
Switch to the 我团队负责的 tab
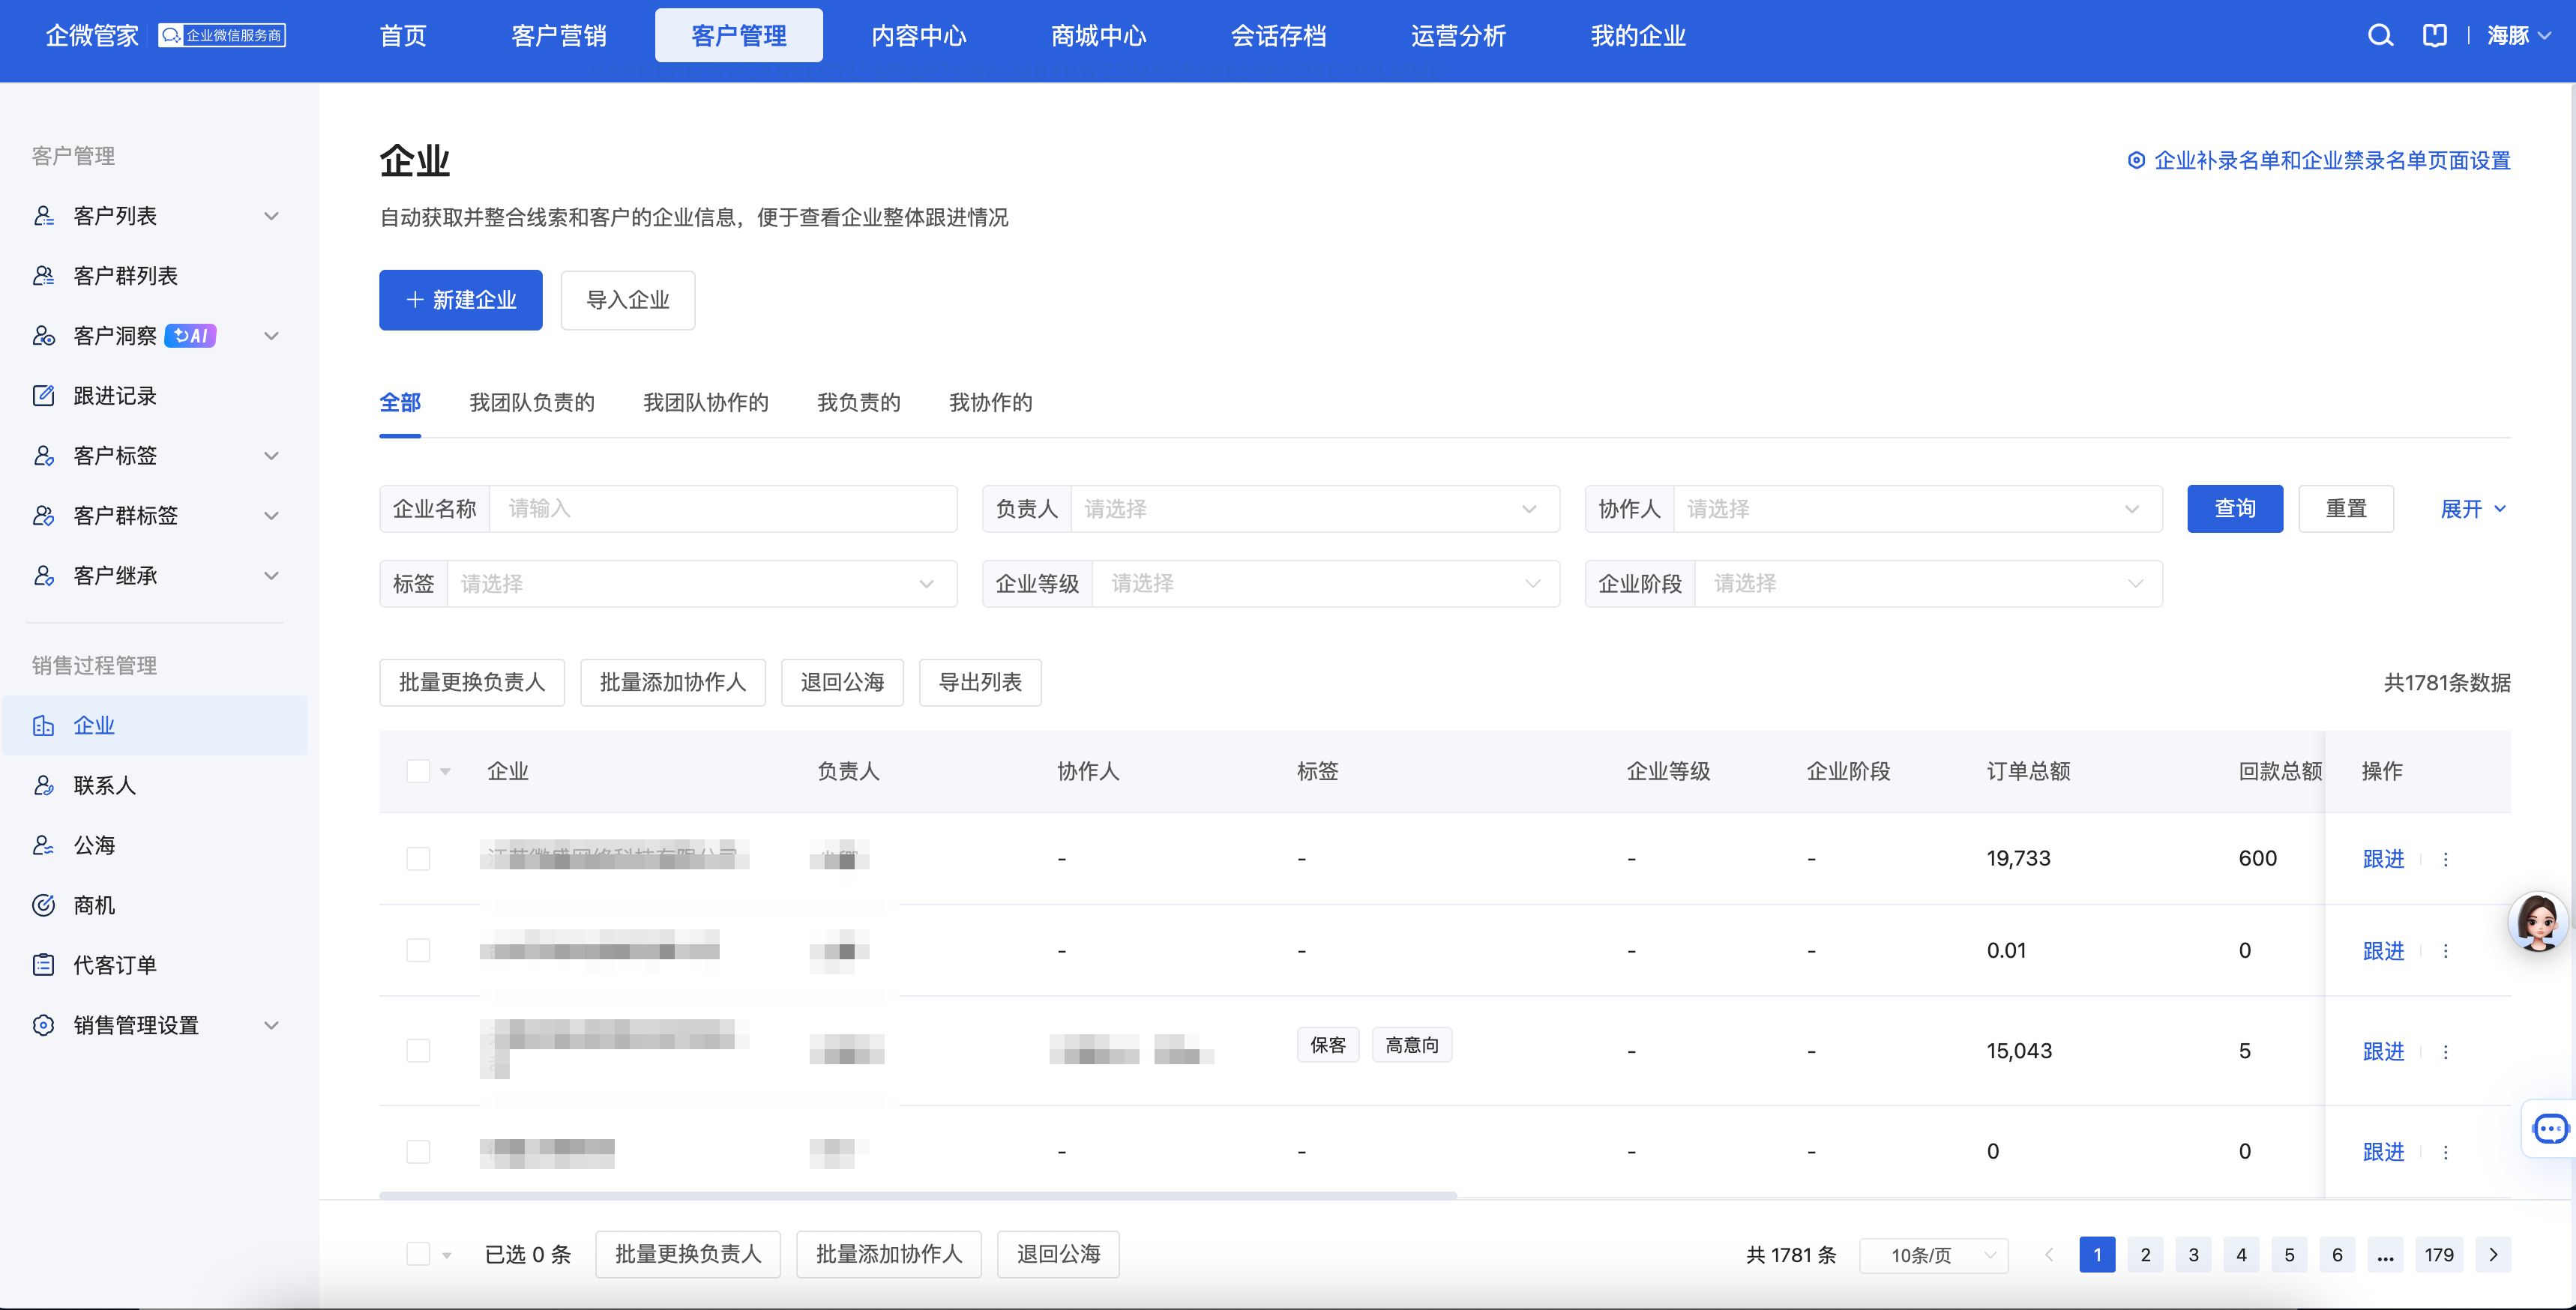pos(532,403)
